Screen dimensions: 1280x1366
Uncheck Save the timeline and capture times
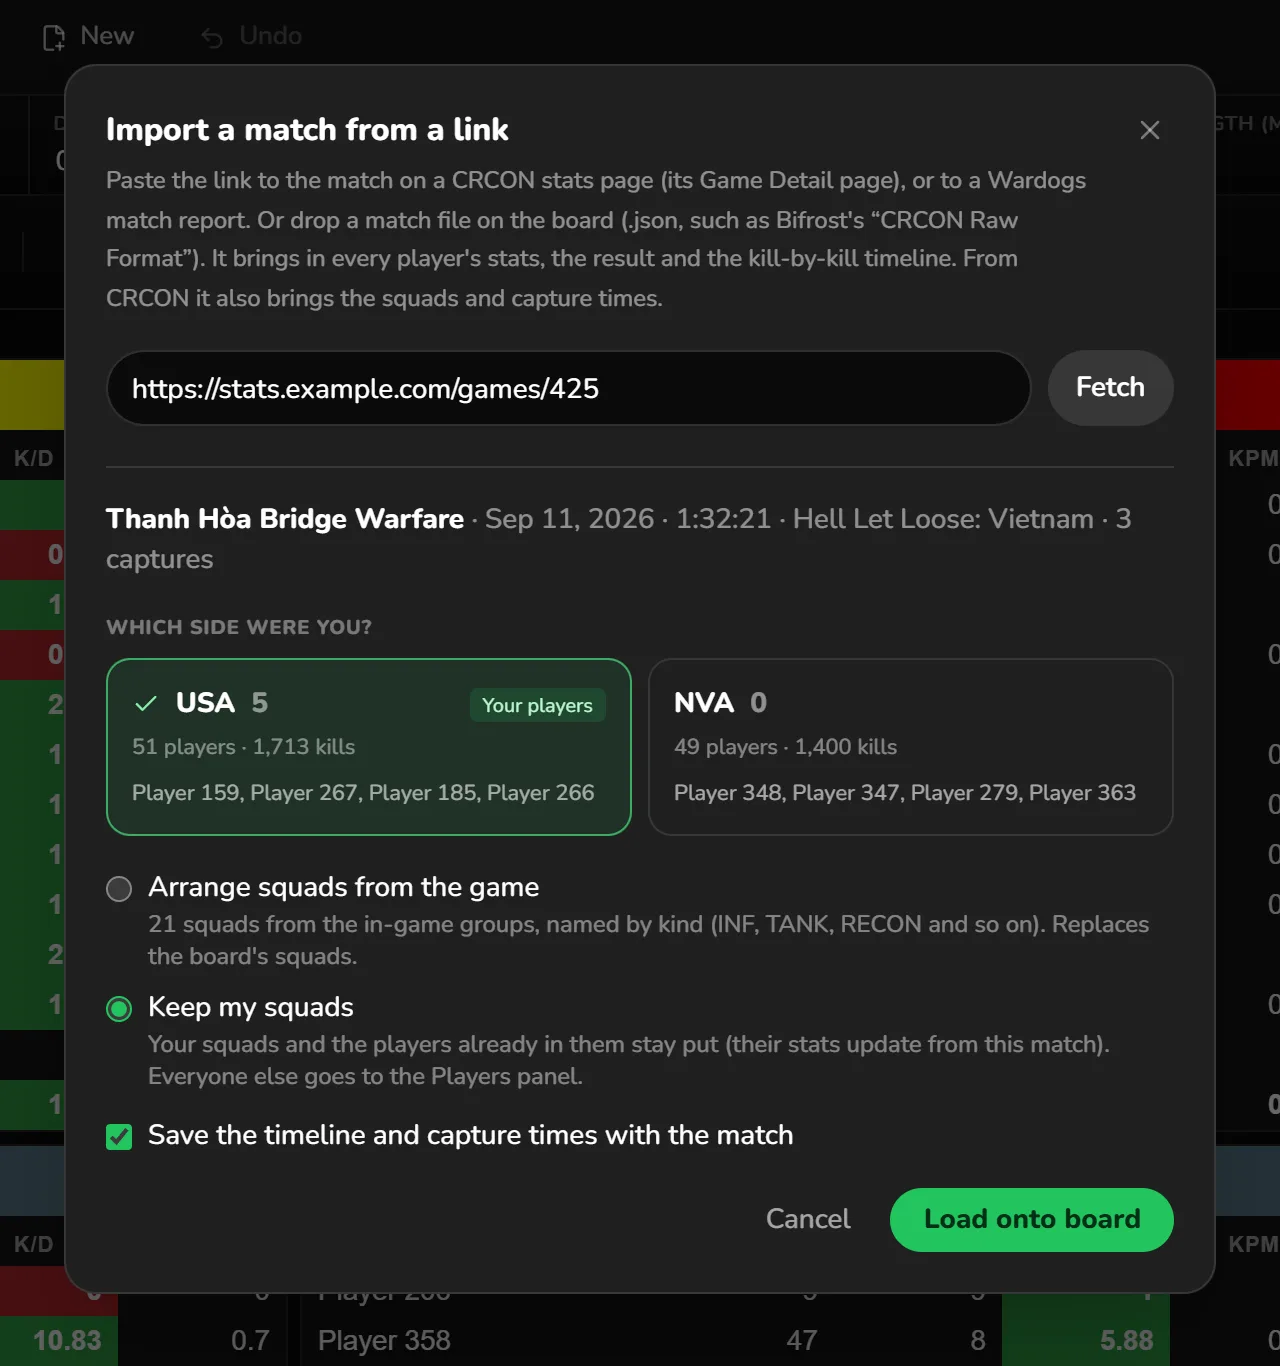coord(119,1136)
